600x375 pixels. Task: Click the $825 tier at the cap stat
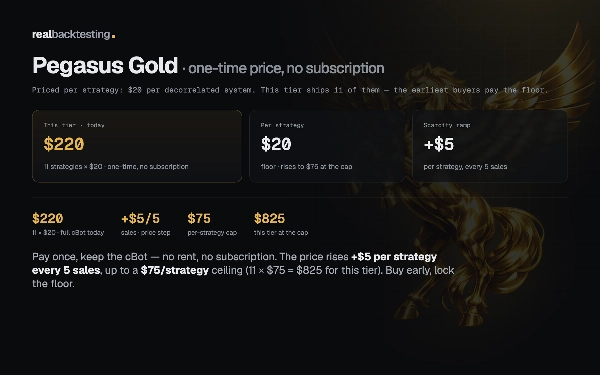[x=281, y=224]
